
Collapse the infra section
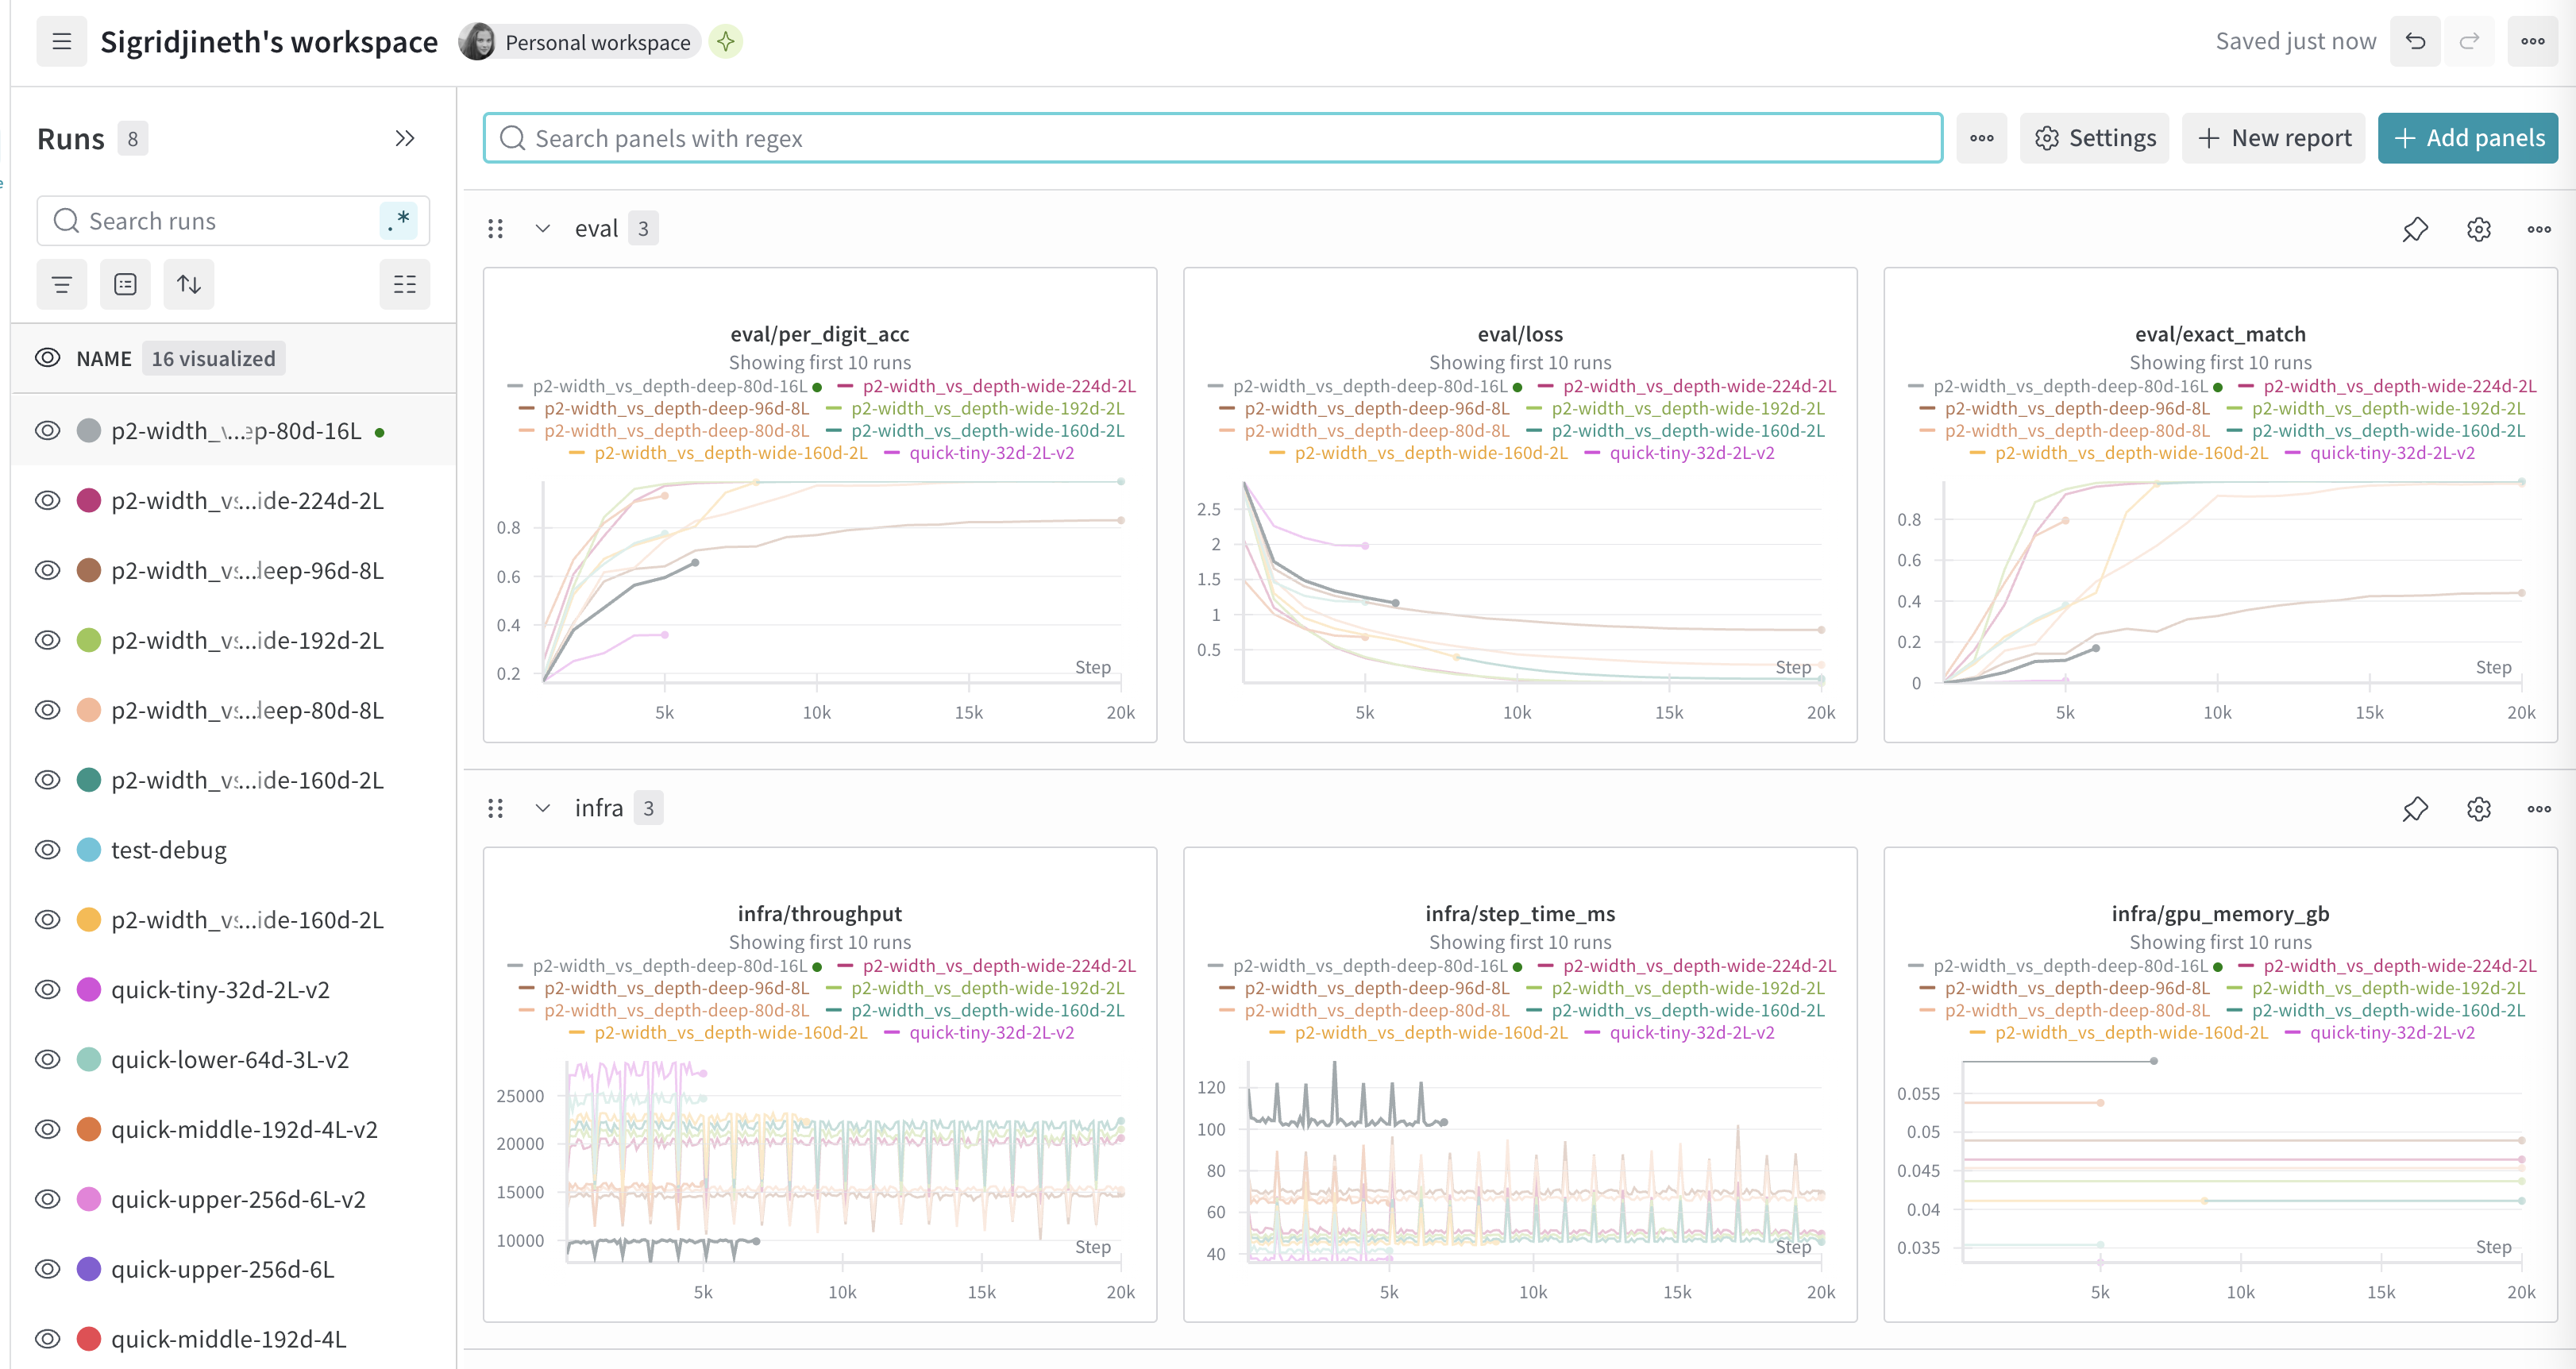(x=542, y=809)
